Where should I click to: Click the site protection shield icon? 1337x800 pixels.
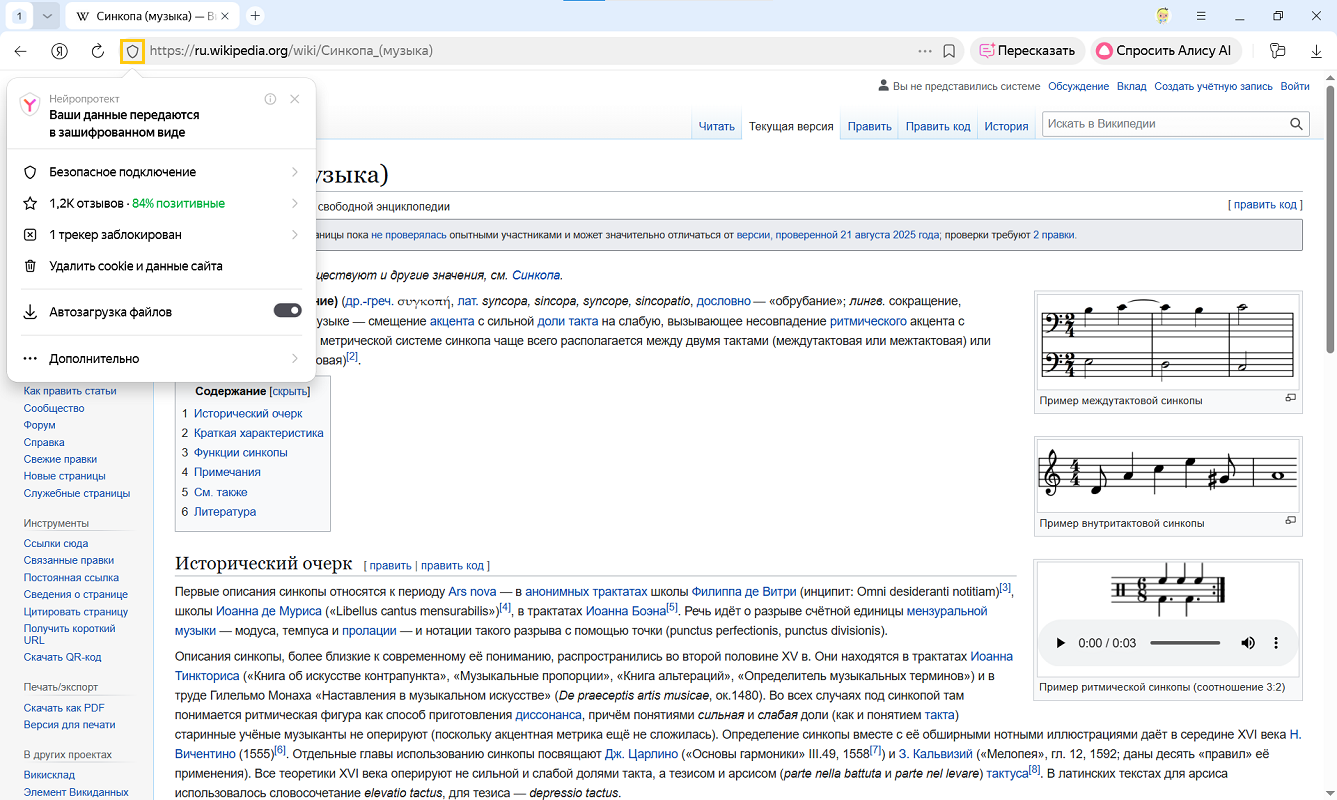click(x=132, y=51)
